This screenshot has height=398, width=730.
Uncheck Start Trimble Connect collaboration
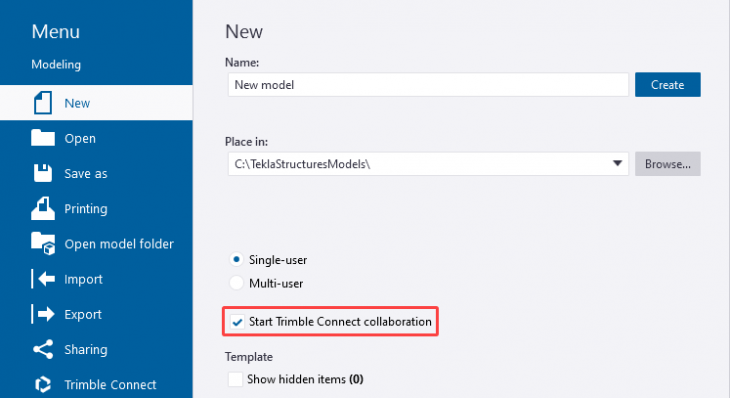point(237,322)
